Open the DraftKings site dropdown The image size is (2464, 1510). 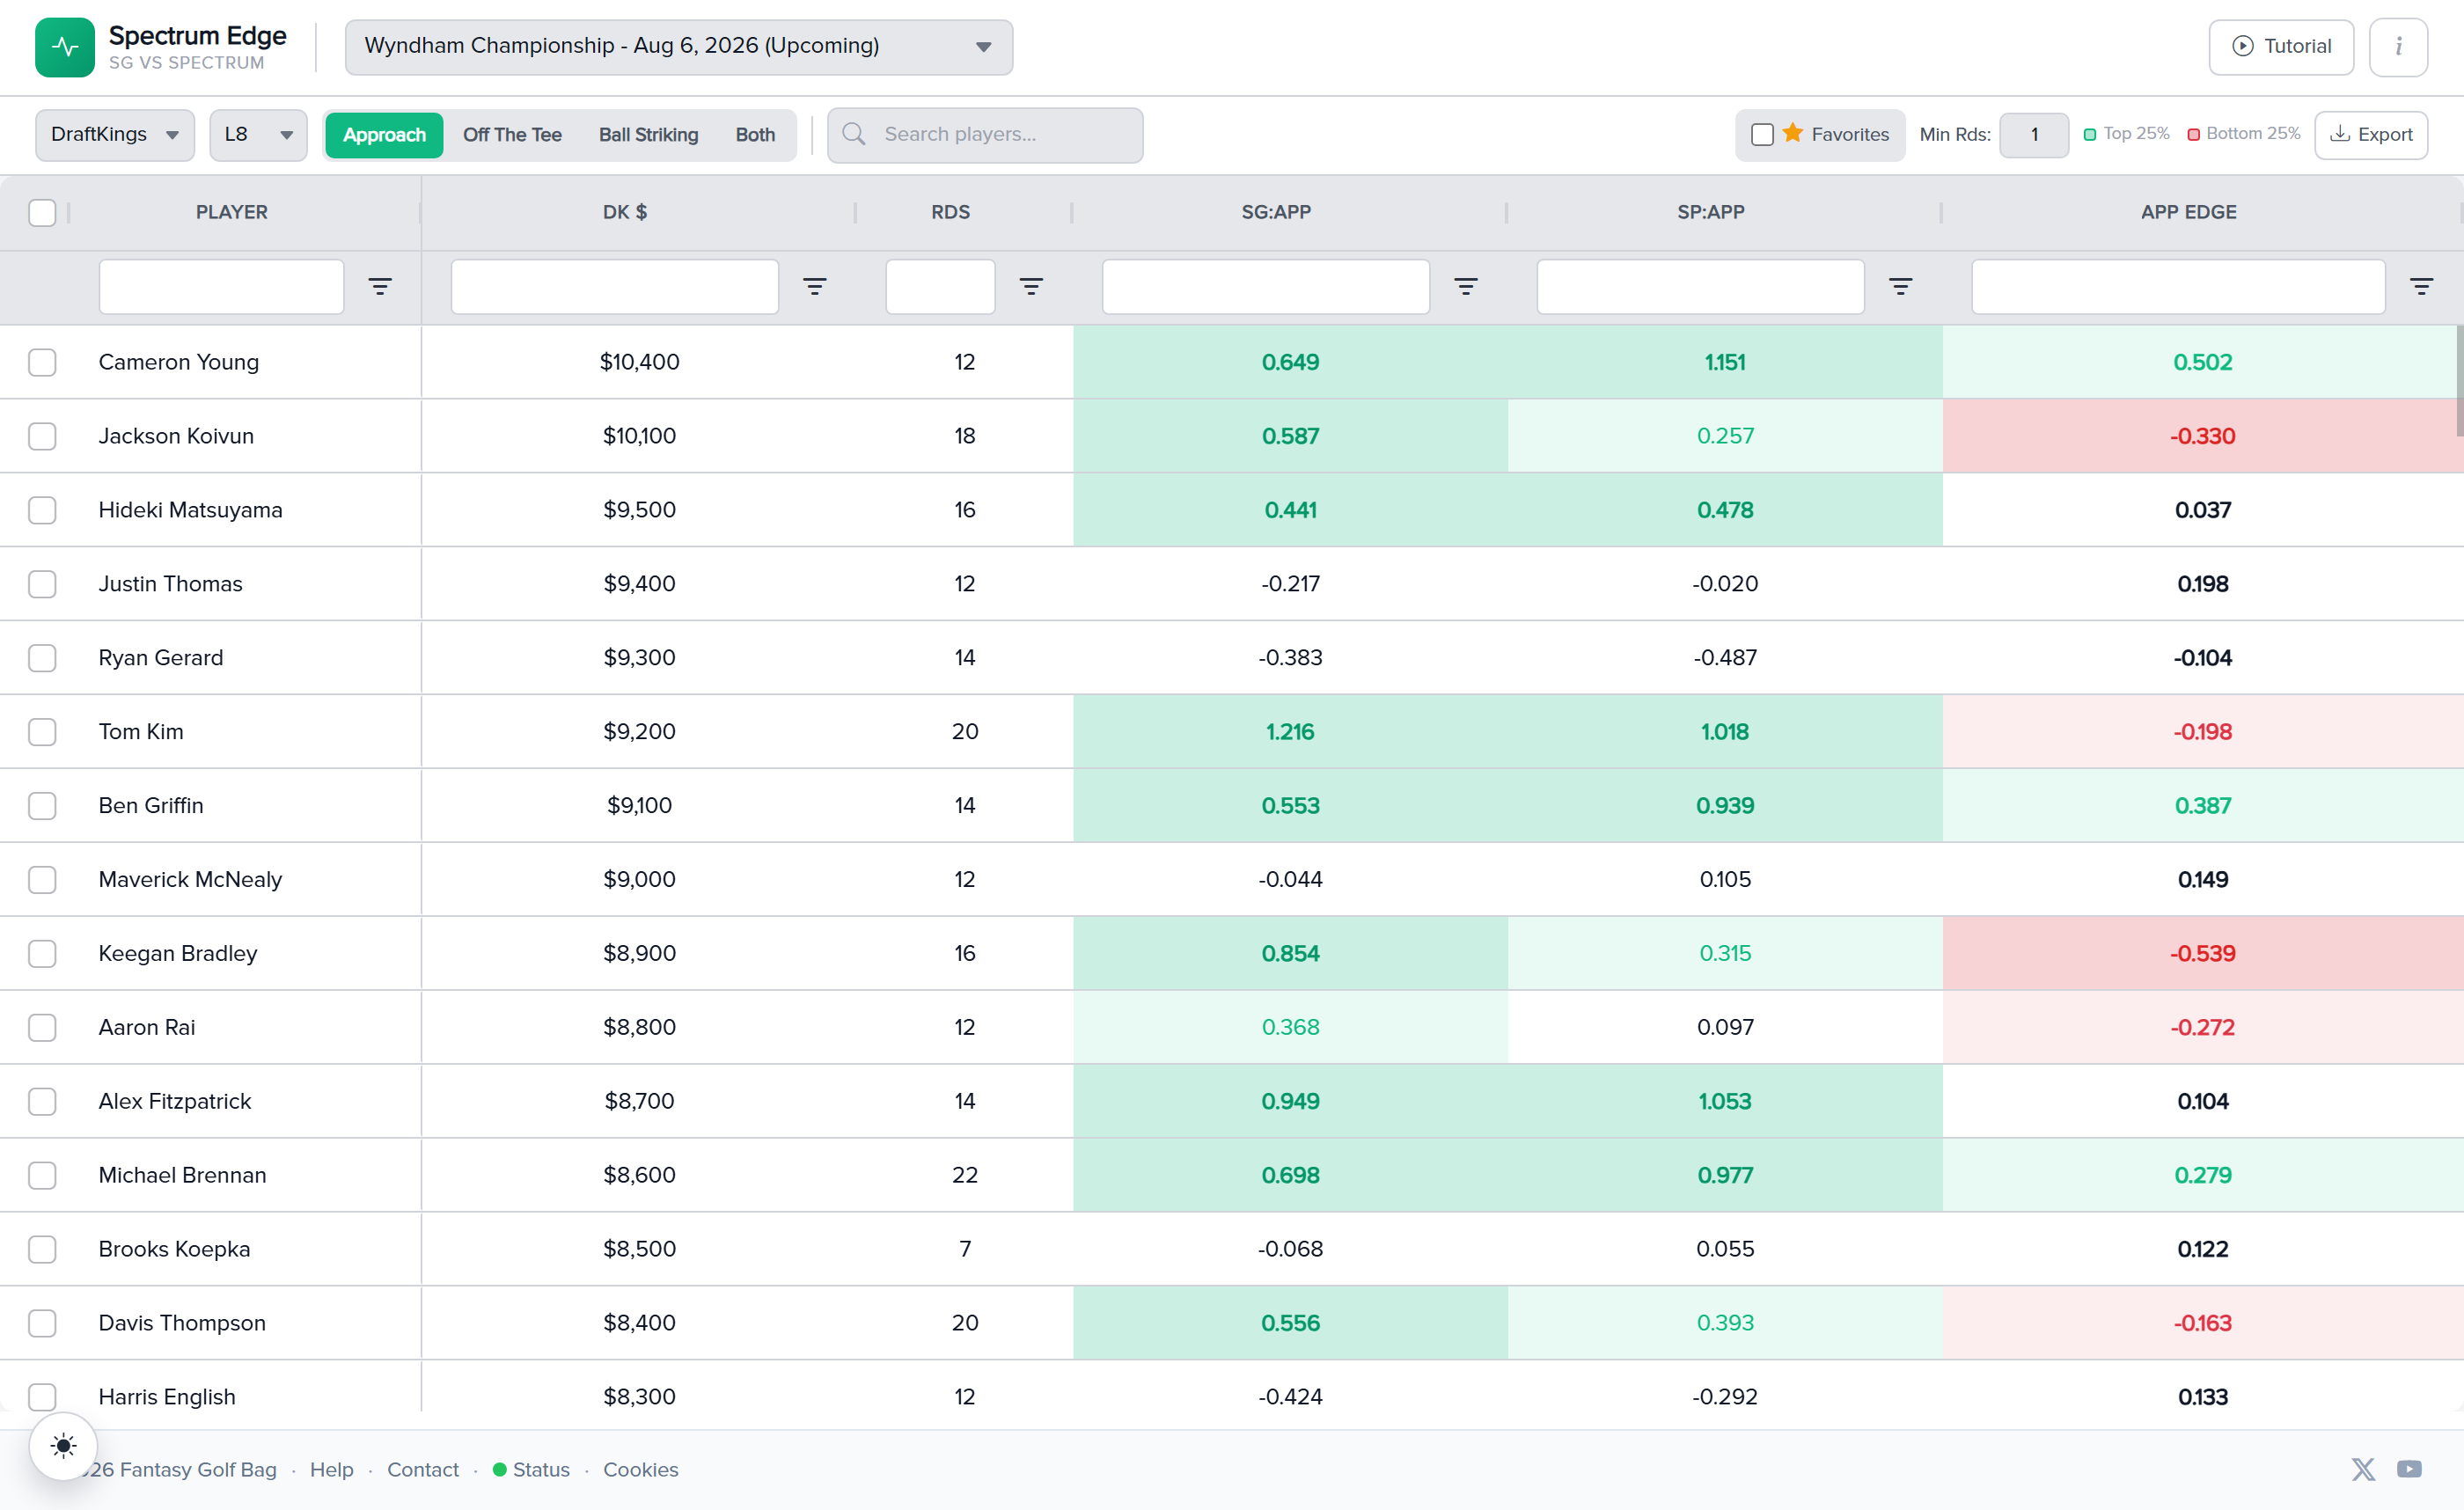coord(115,135)
